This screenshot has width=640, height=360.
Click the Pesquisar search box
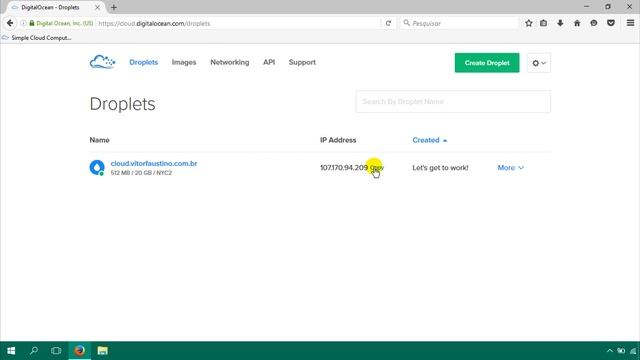(x=459, y=23)
